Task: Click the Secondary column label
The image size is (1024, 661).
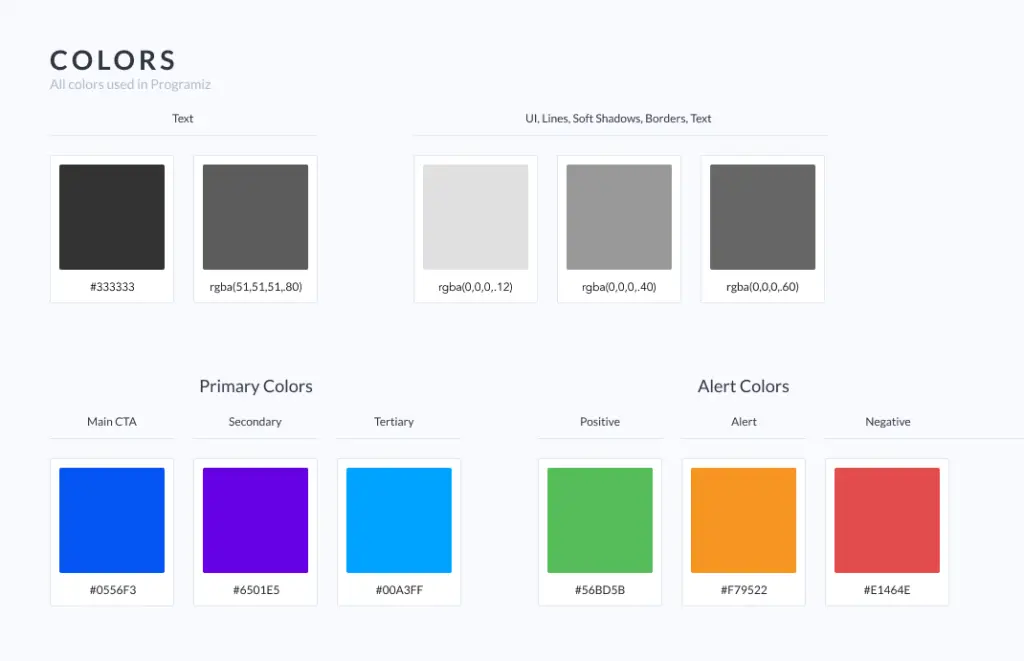Action: pos(255,421)
